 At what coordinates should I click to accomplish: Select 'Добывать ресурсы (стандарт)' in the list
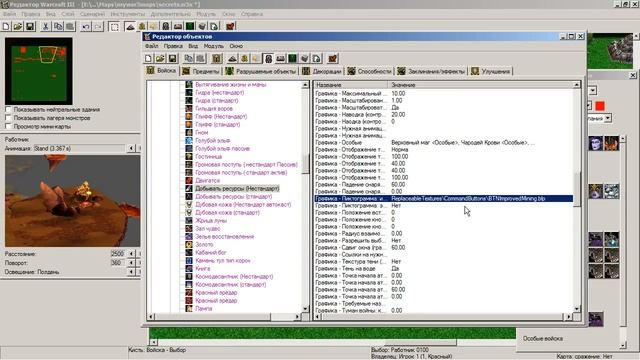click(233, 196)
